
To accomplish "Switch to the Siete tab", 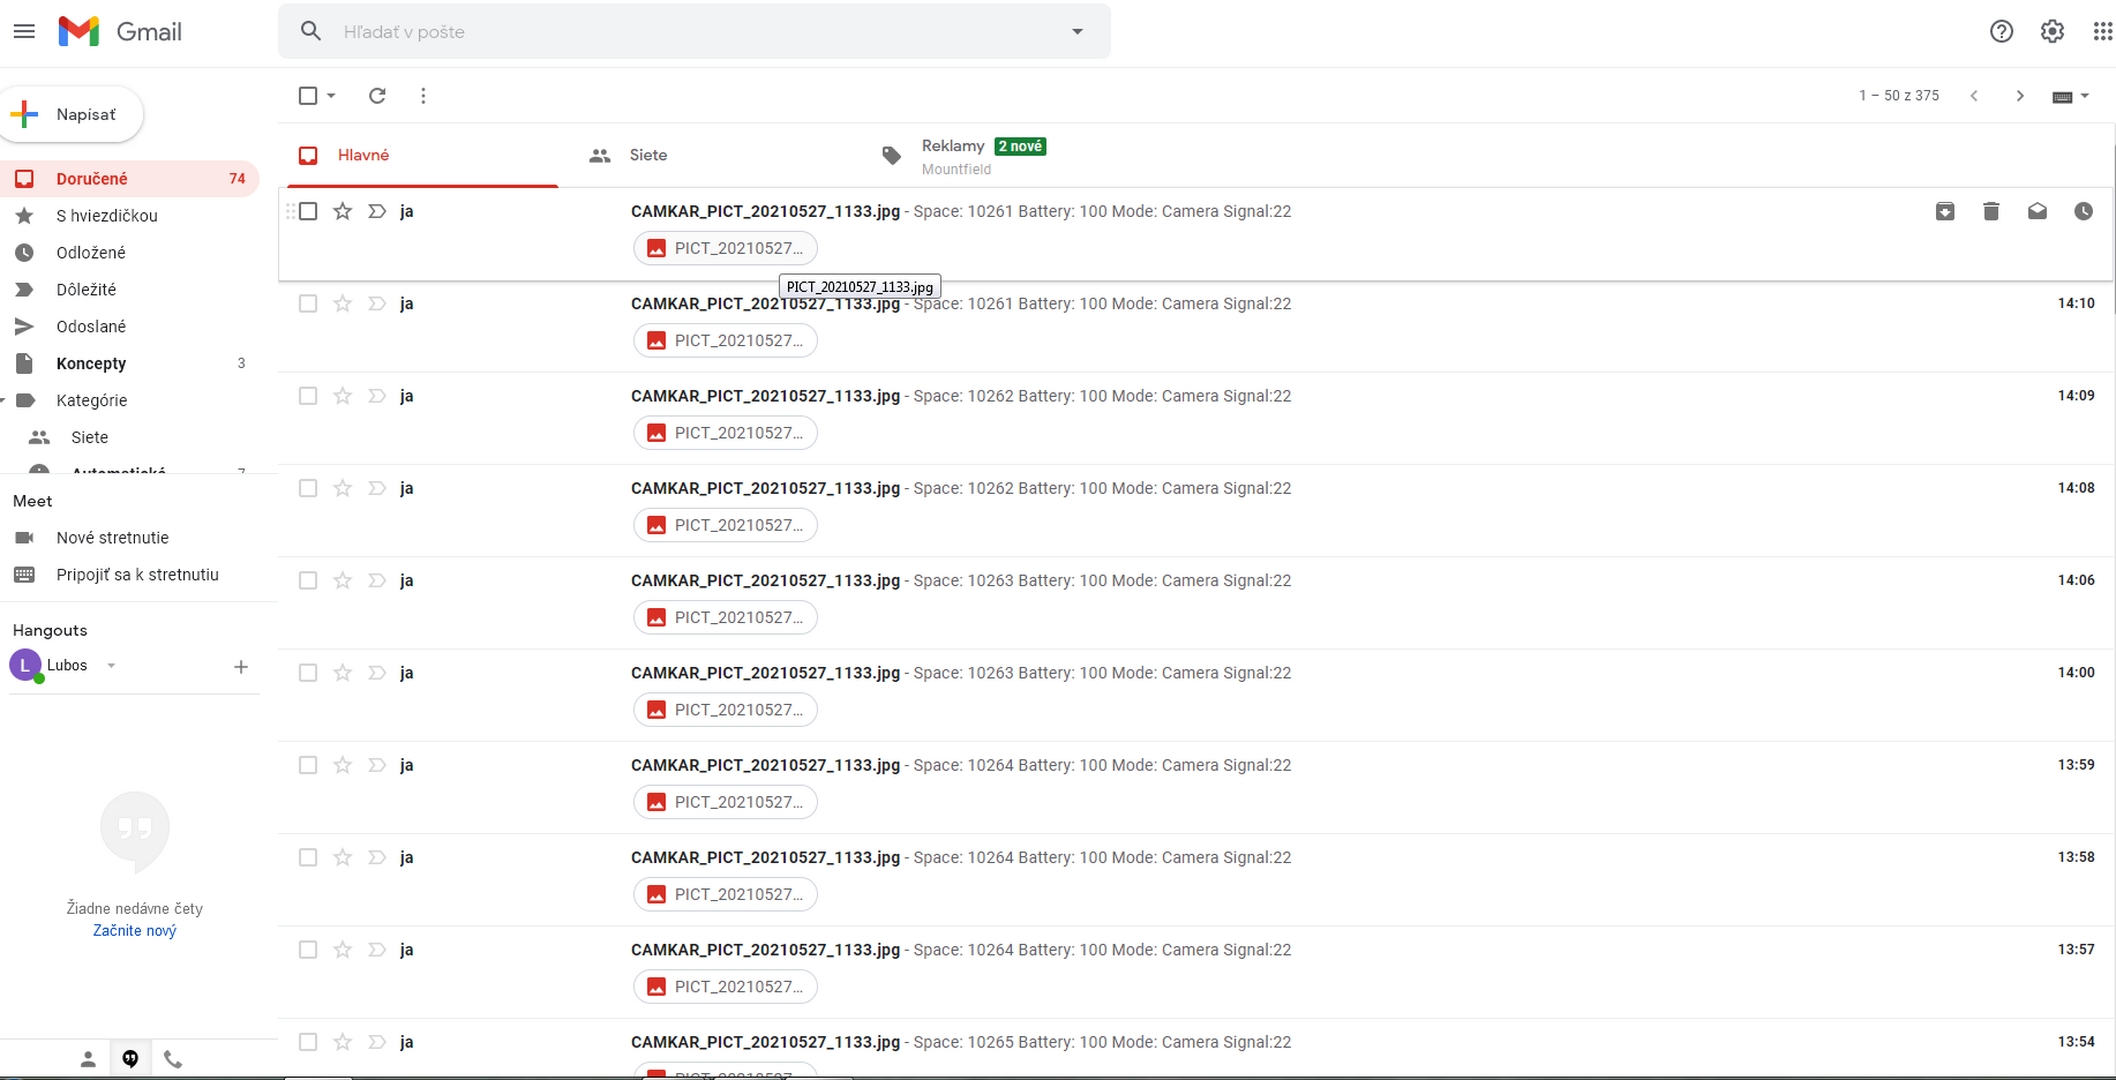I will [x=647, y=155].
